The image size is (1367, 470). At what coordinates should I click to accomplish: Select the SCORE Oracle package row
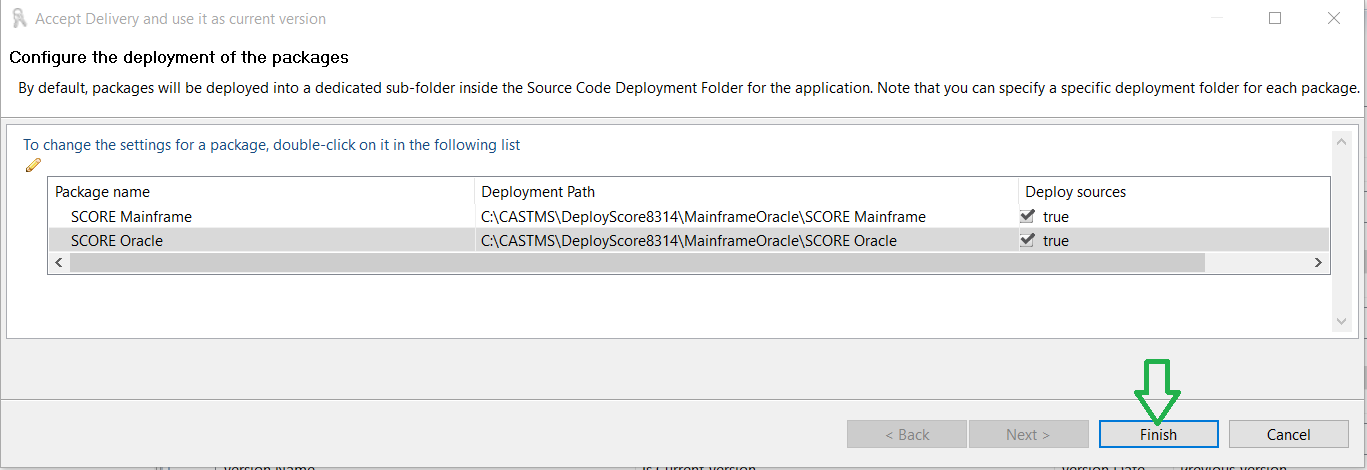[117, 240]
